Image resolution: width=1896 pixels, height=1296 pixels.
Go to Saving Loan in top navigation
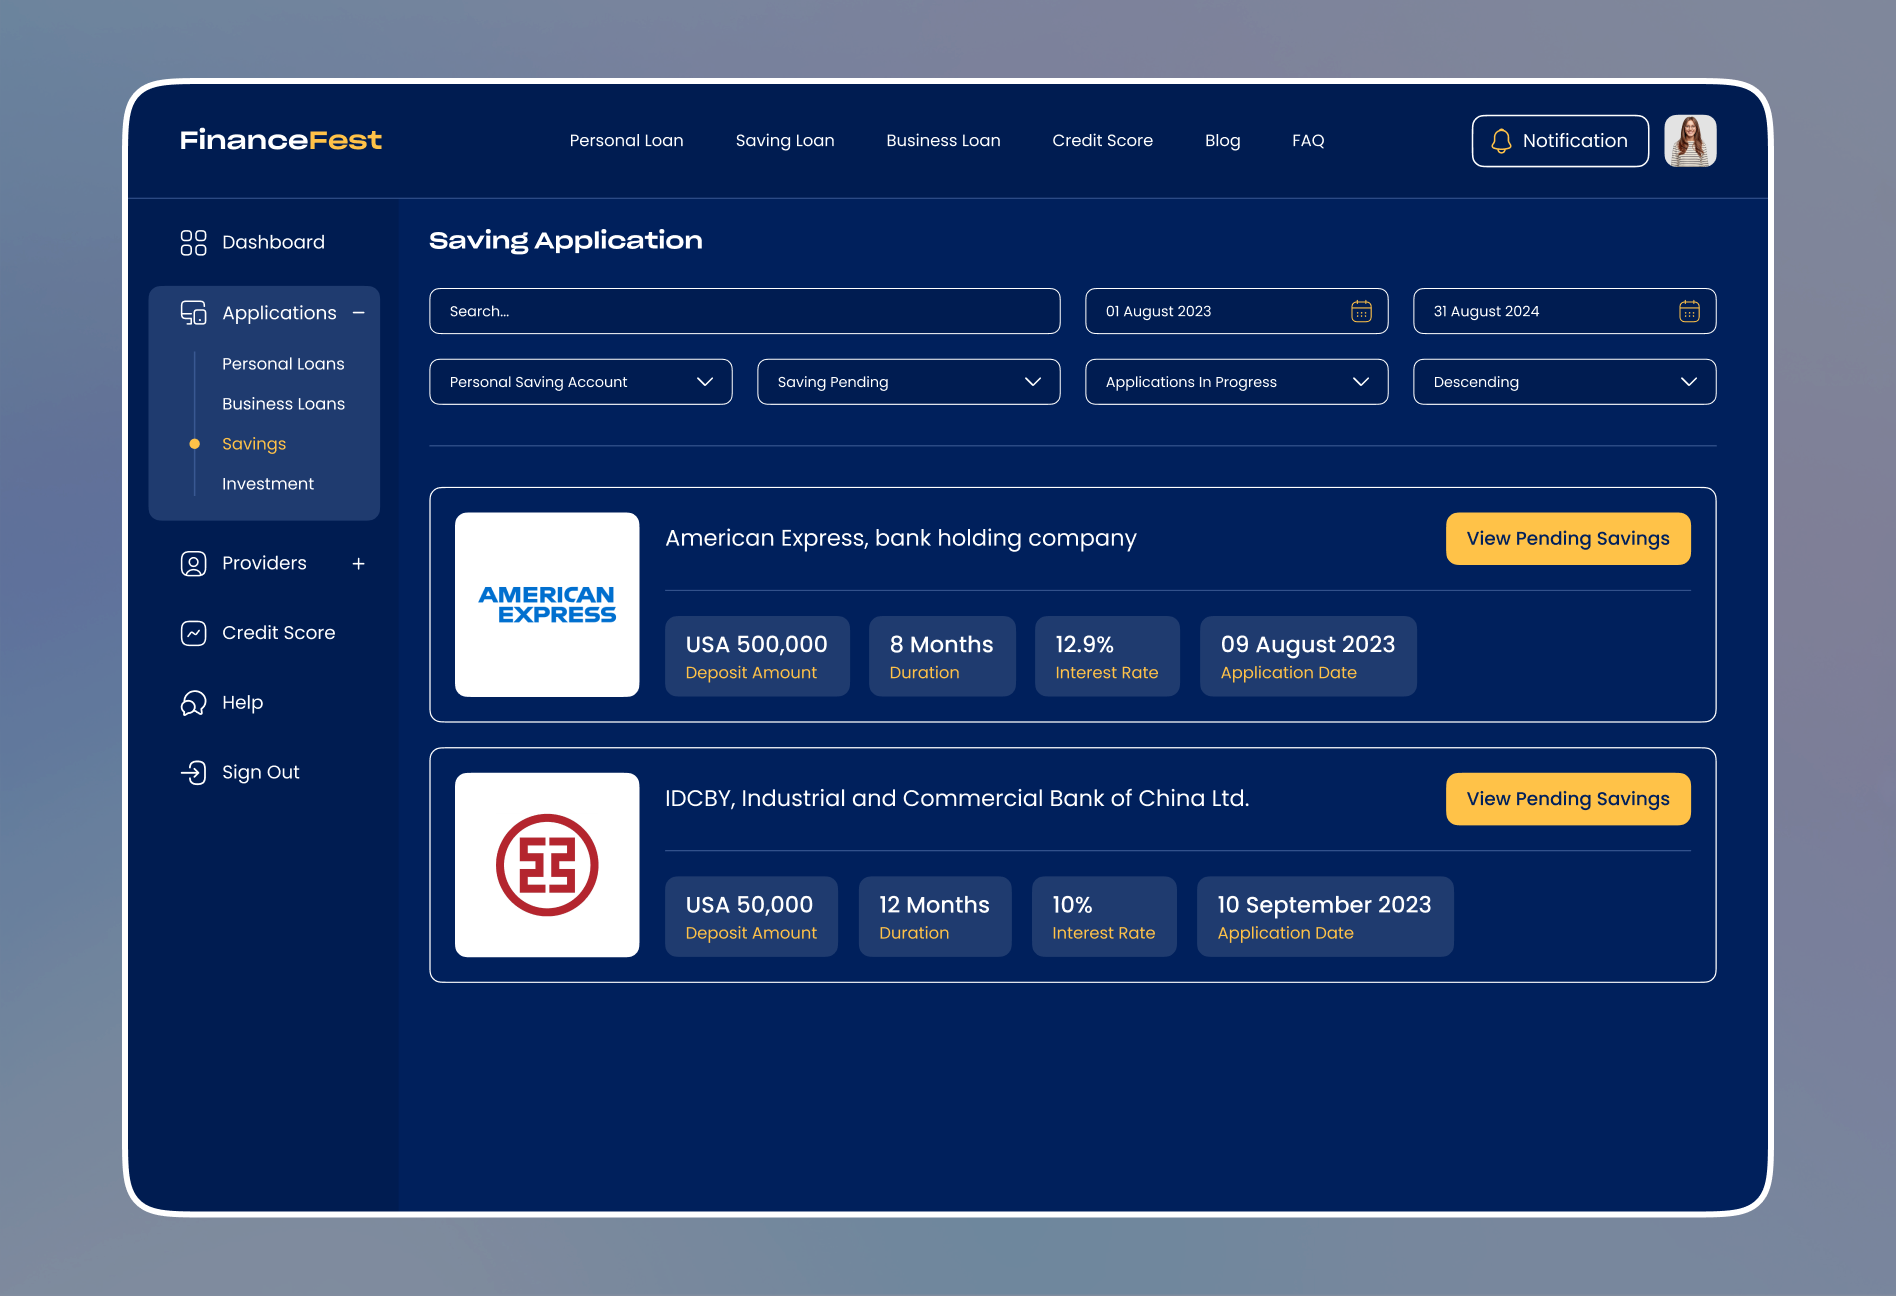point(785,141)
